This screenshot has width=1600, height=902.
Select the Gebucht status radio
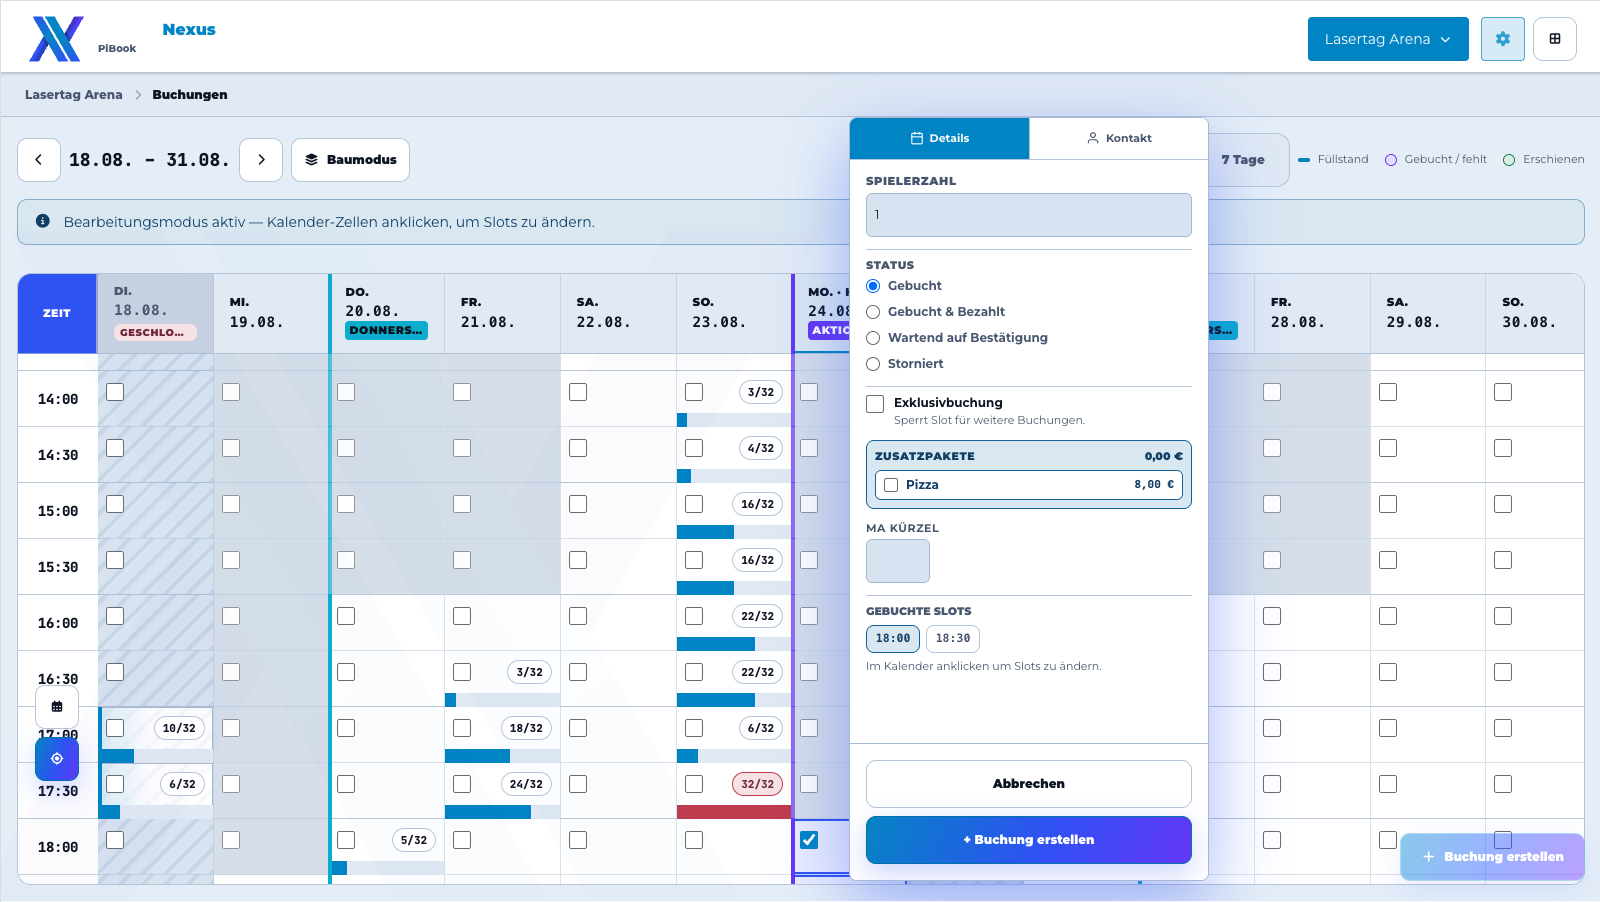(873, 286)
